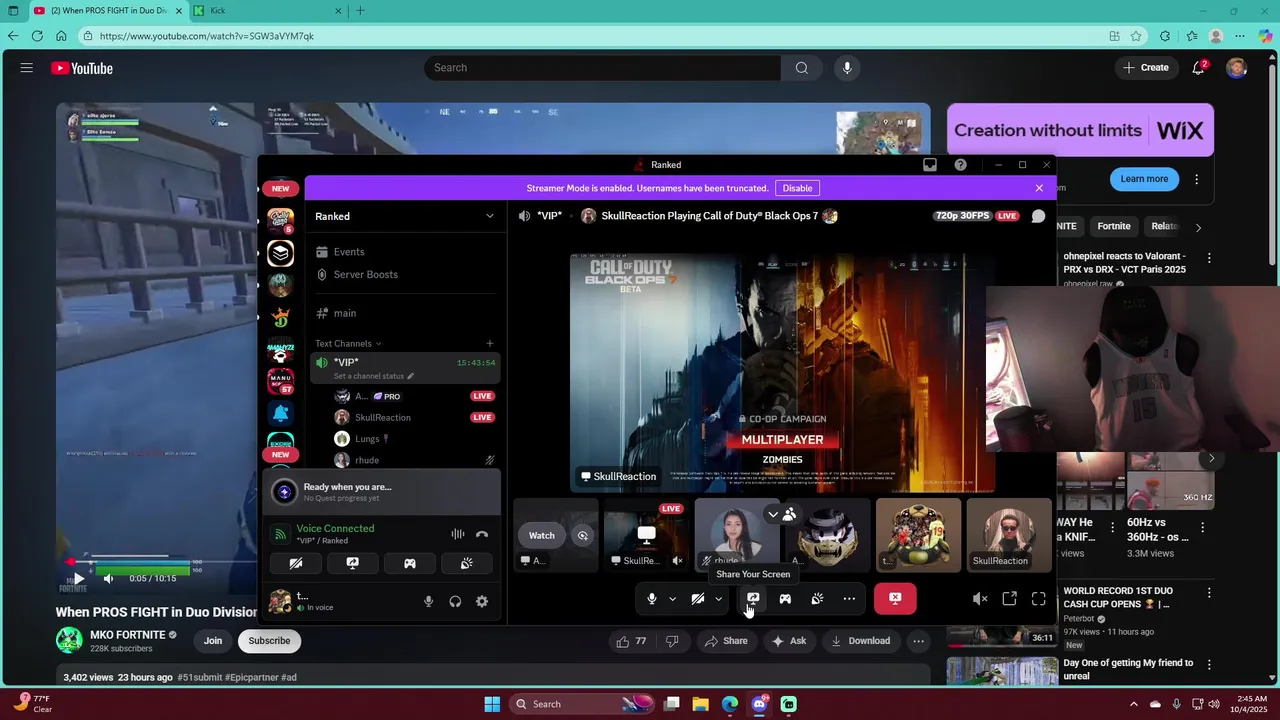Toggle camera button in Voice Connected panel
The image size is (1280, 720).
296,564
